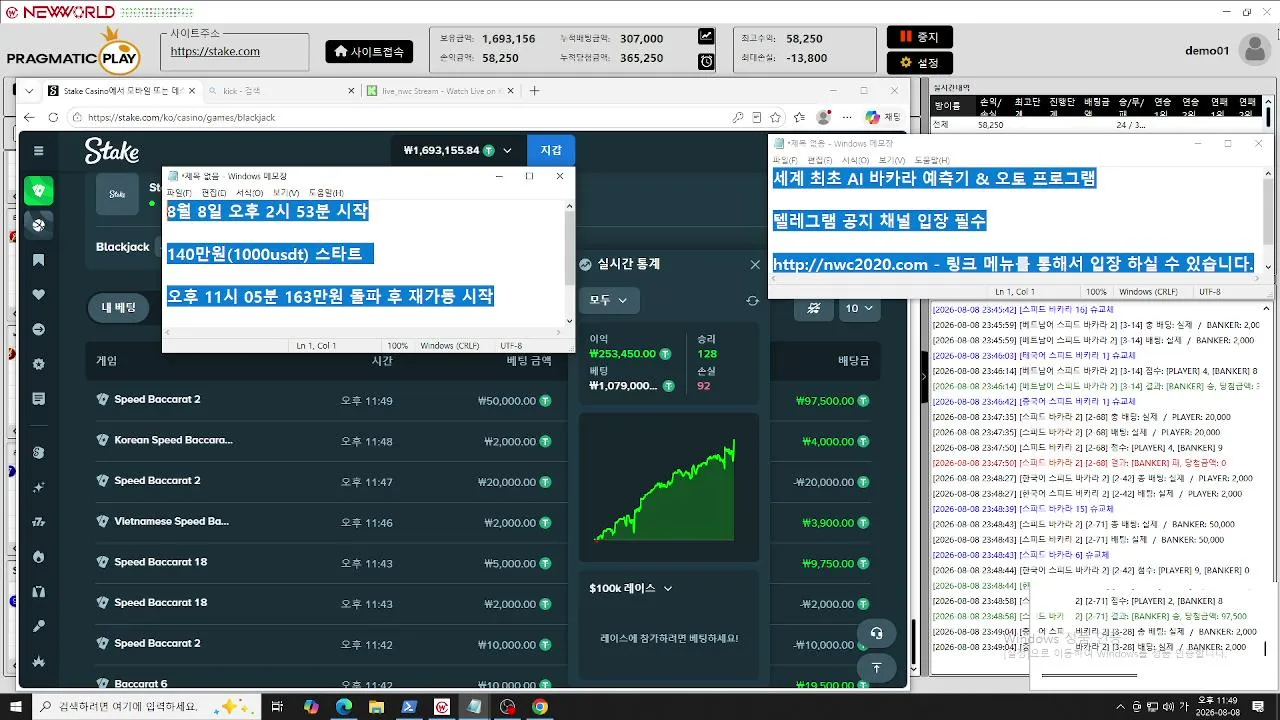Switch to the kick search tab
Screen dimensions: 1280x720
(x=280, y=90)
